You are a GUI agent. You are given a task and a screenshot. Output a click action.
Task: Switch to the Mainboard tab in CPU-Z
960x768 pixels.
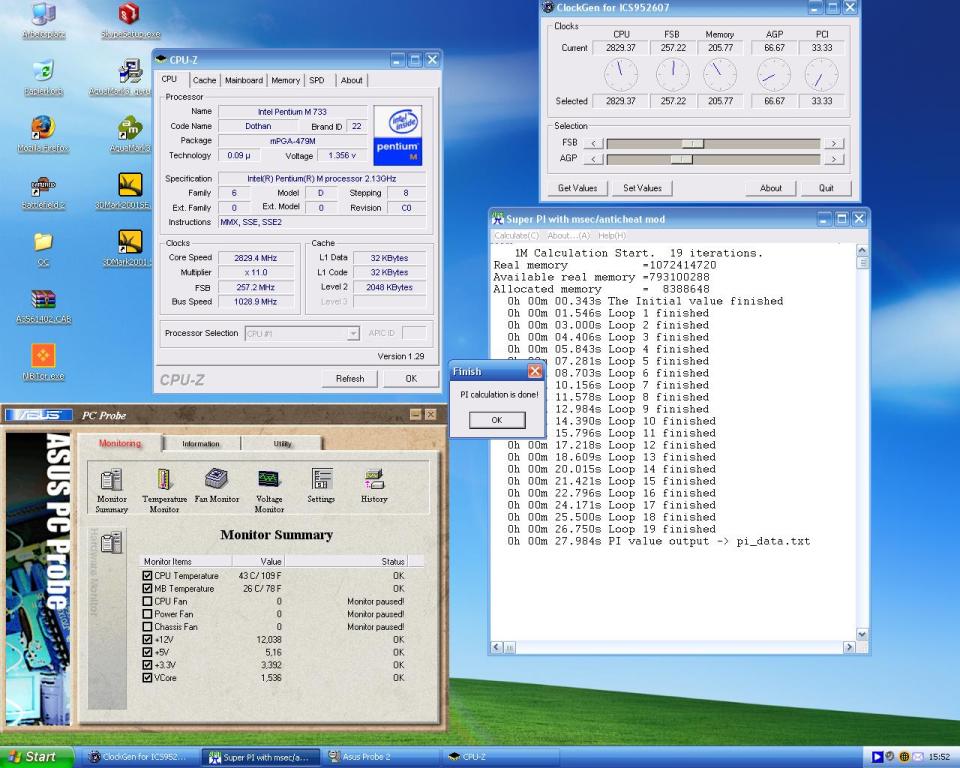click(243, 80)
